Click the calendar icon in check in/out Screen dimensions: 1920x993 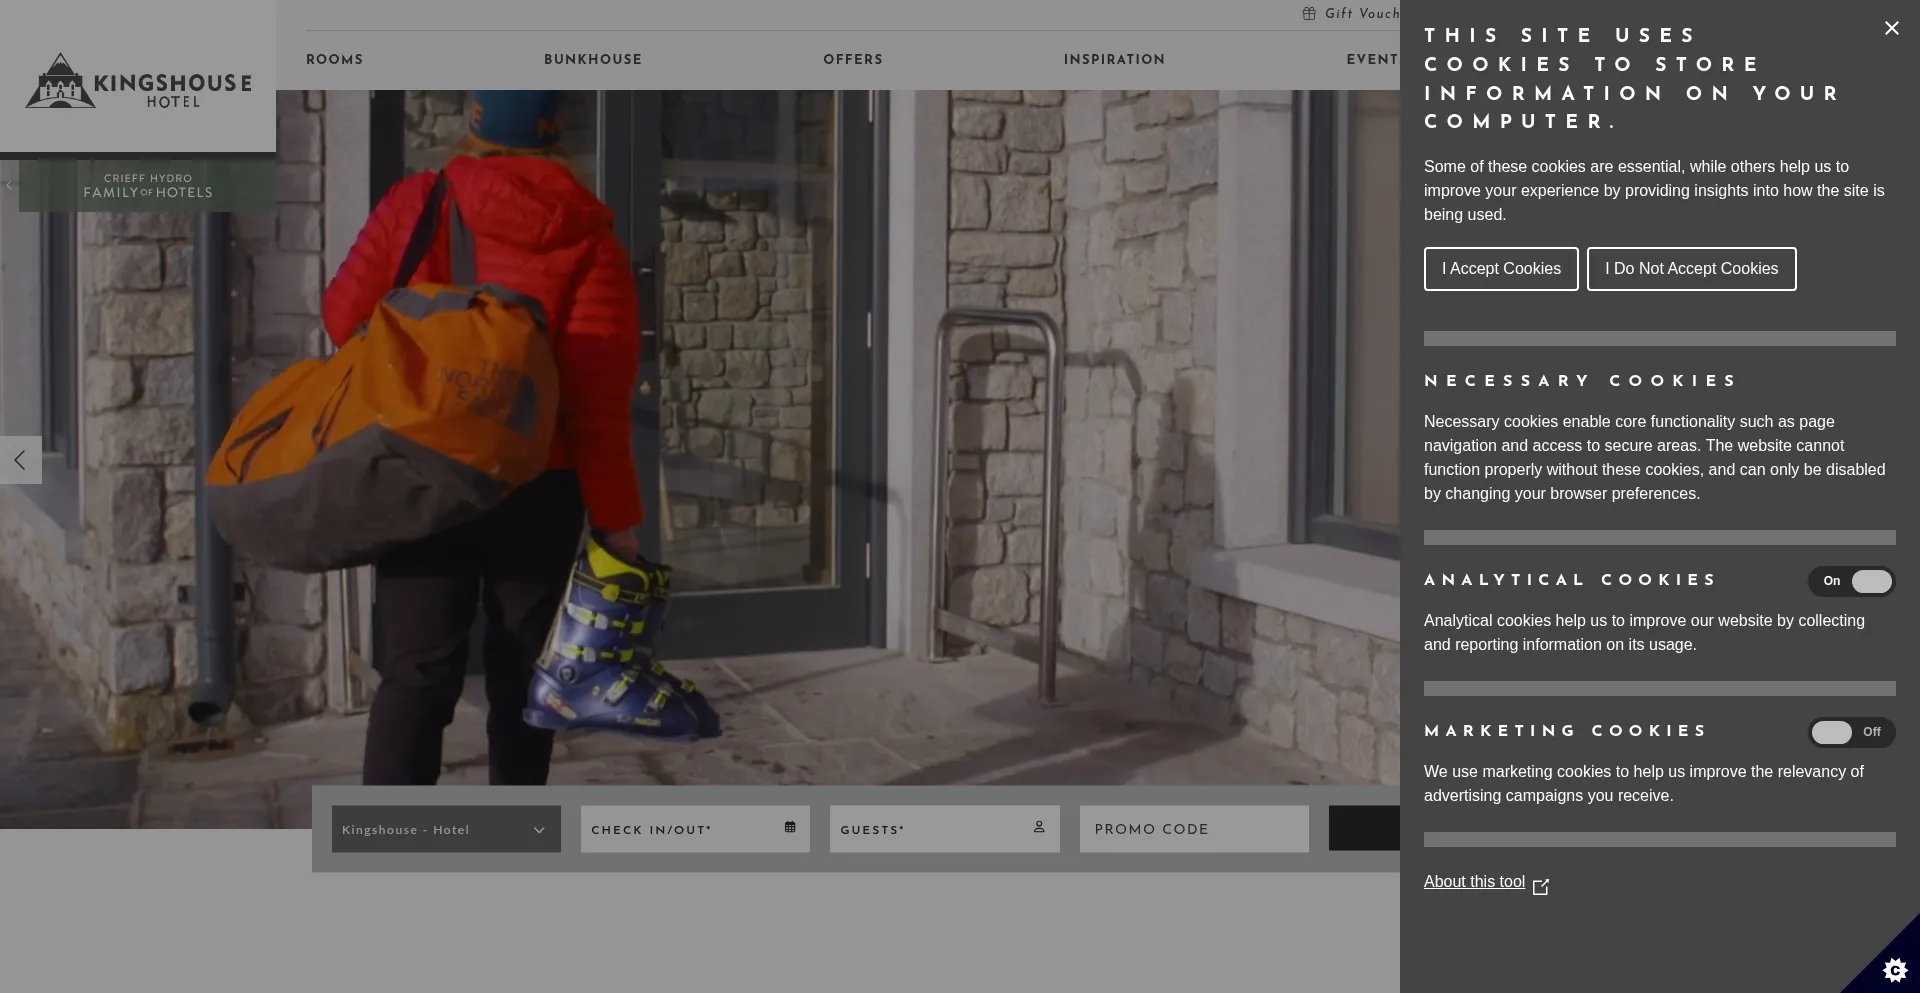coord(790,827)
